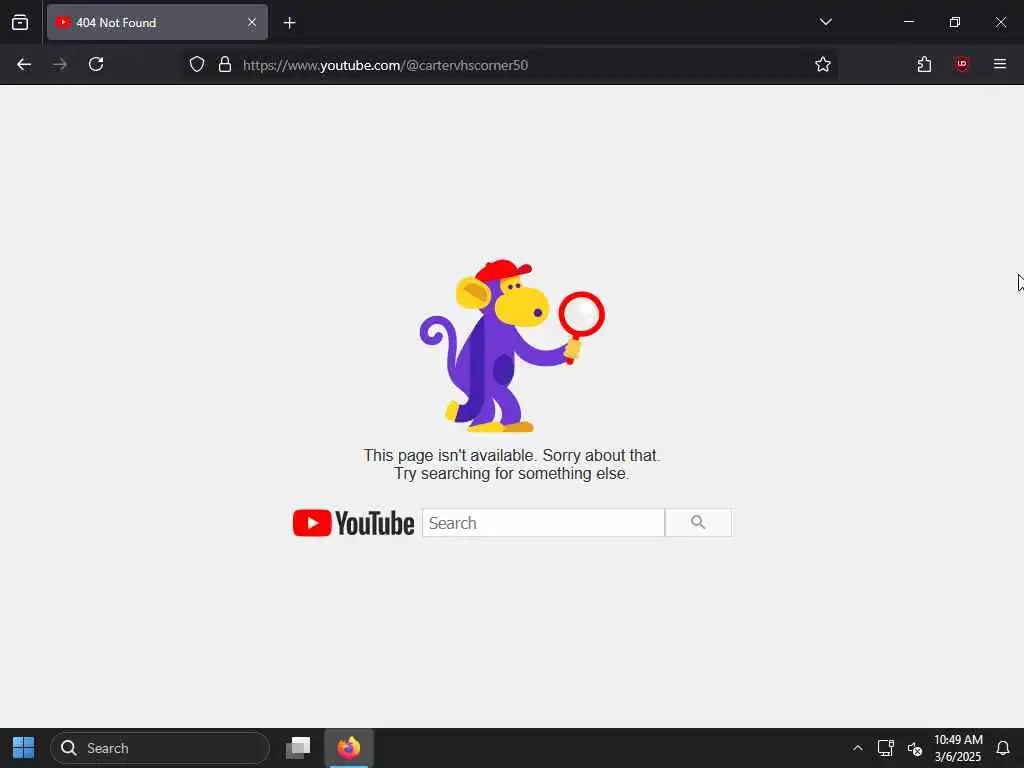The image size is (1024, 768).
Task: Focus the YouTube Search field
Action: [x=543, y=523]
